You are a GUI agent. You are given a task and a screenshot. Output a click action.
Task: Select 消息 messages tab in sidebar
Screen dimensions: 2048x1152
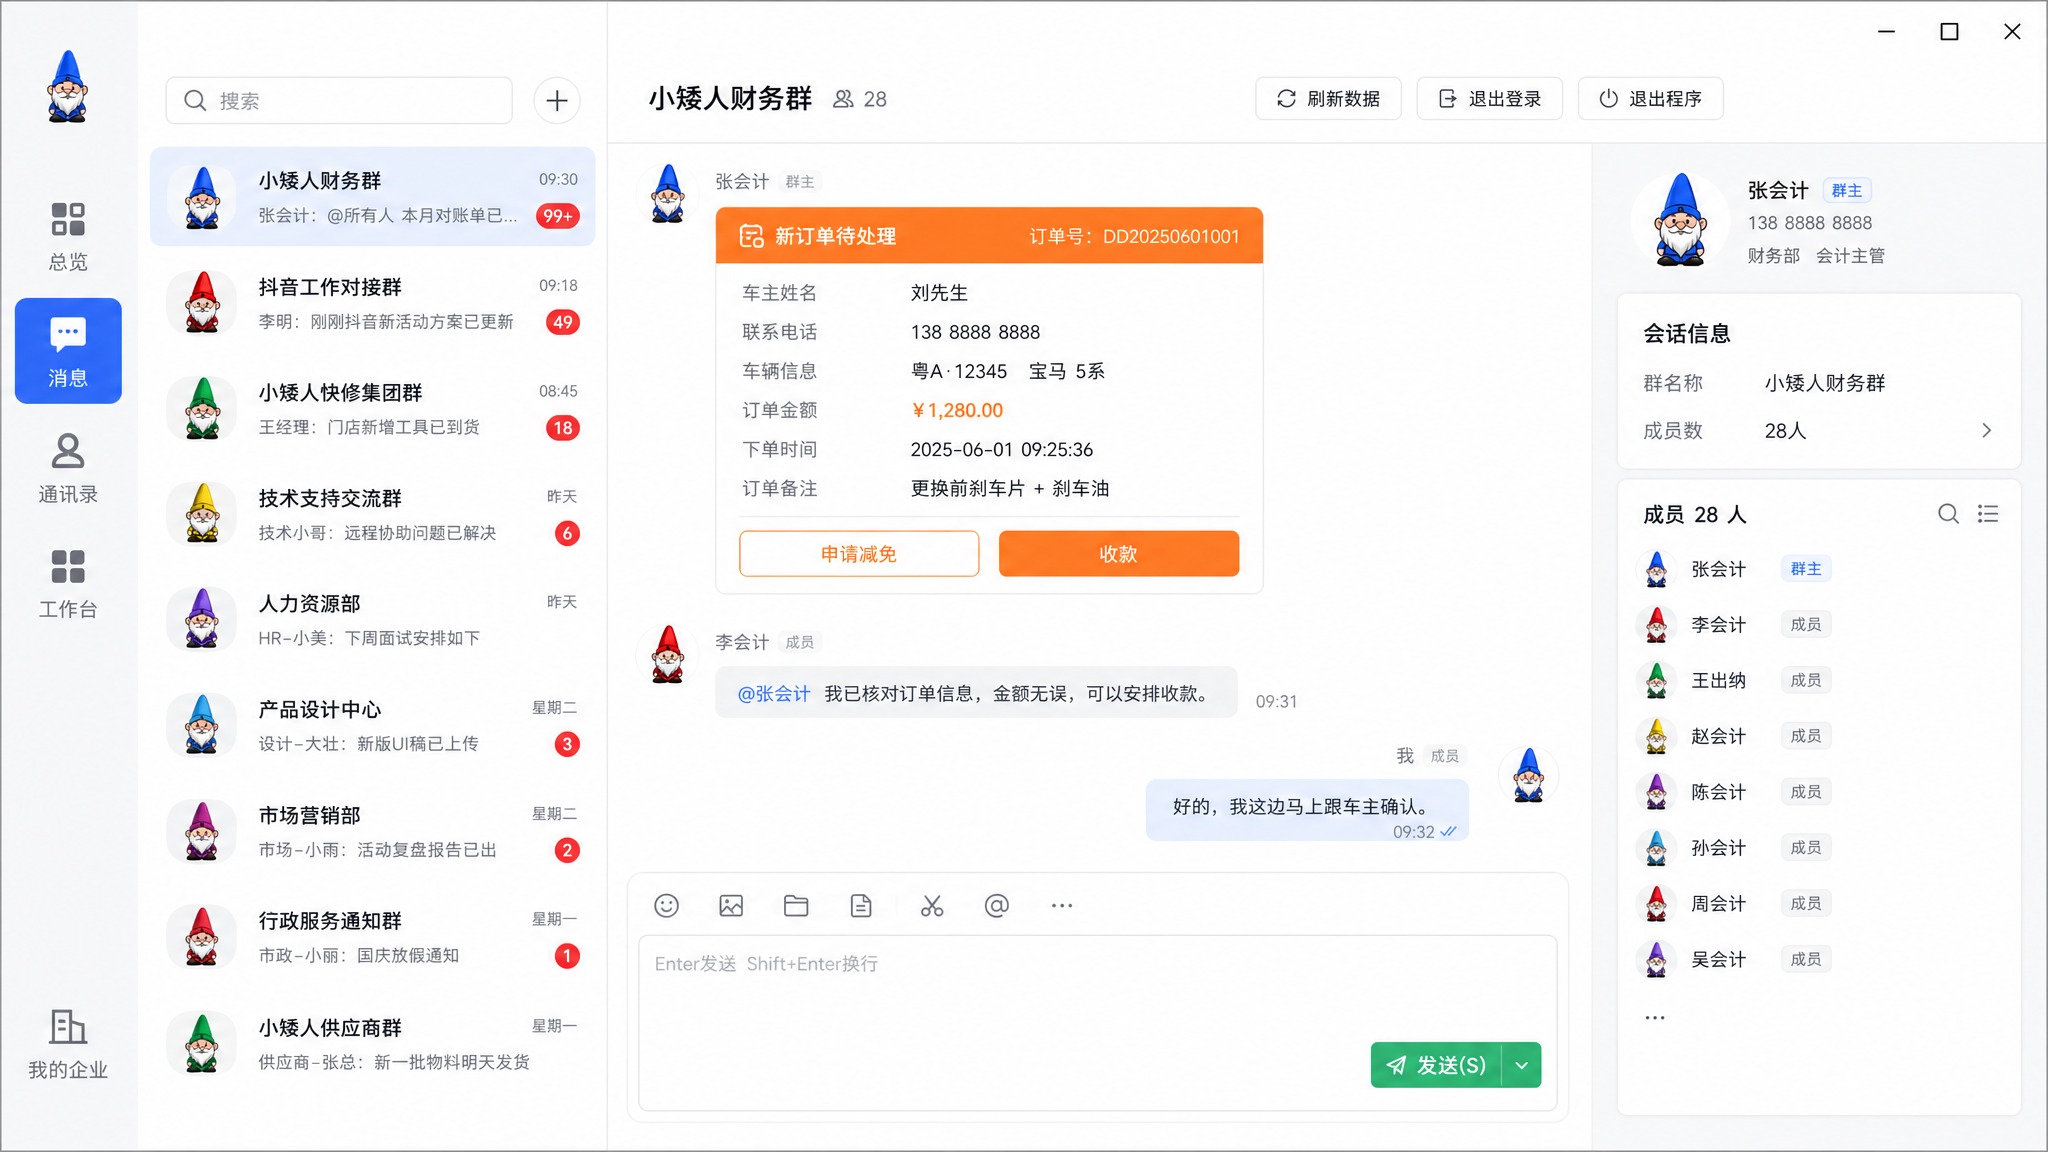click(x=68, y=351)
